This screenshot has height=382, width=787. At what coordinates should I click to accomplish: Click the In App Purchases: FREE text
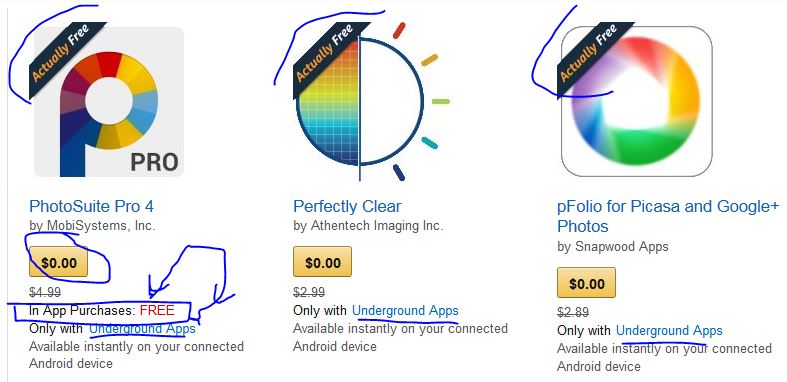(102, 311)
